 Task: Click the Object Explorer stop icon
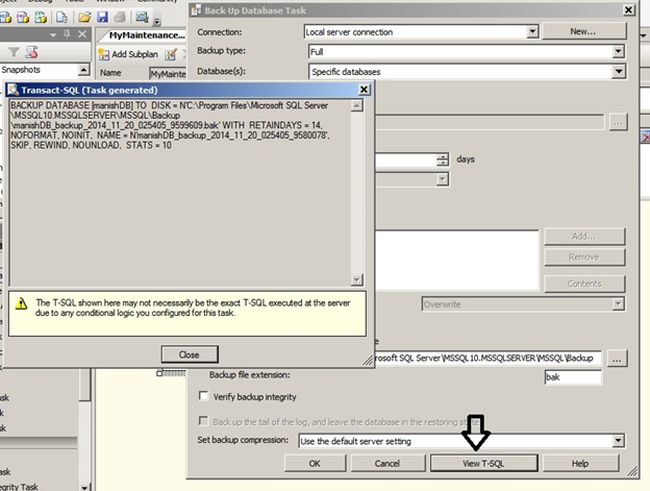(x=32, y=52)
